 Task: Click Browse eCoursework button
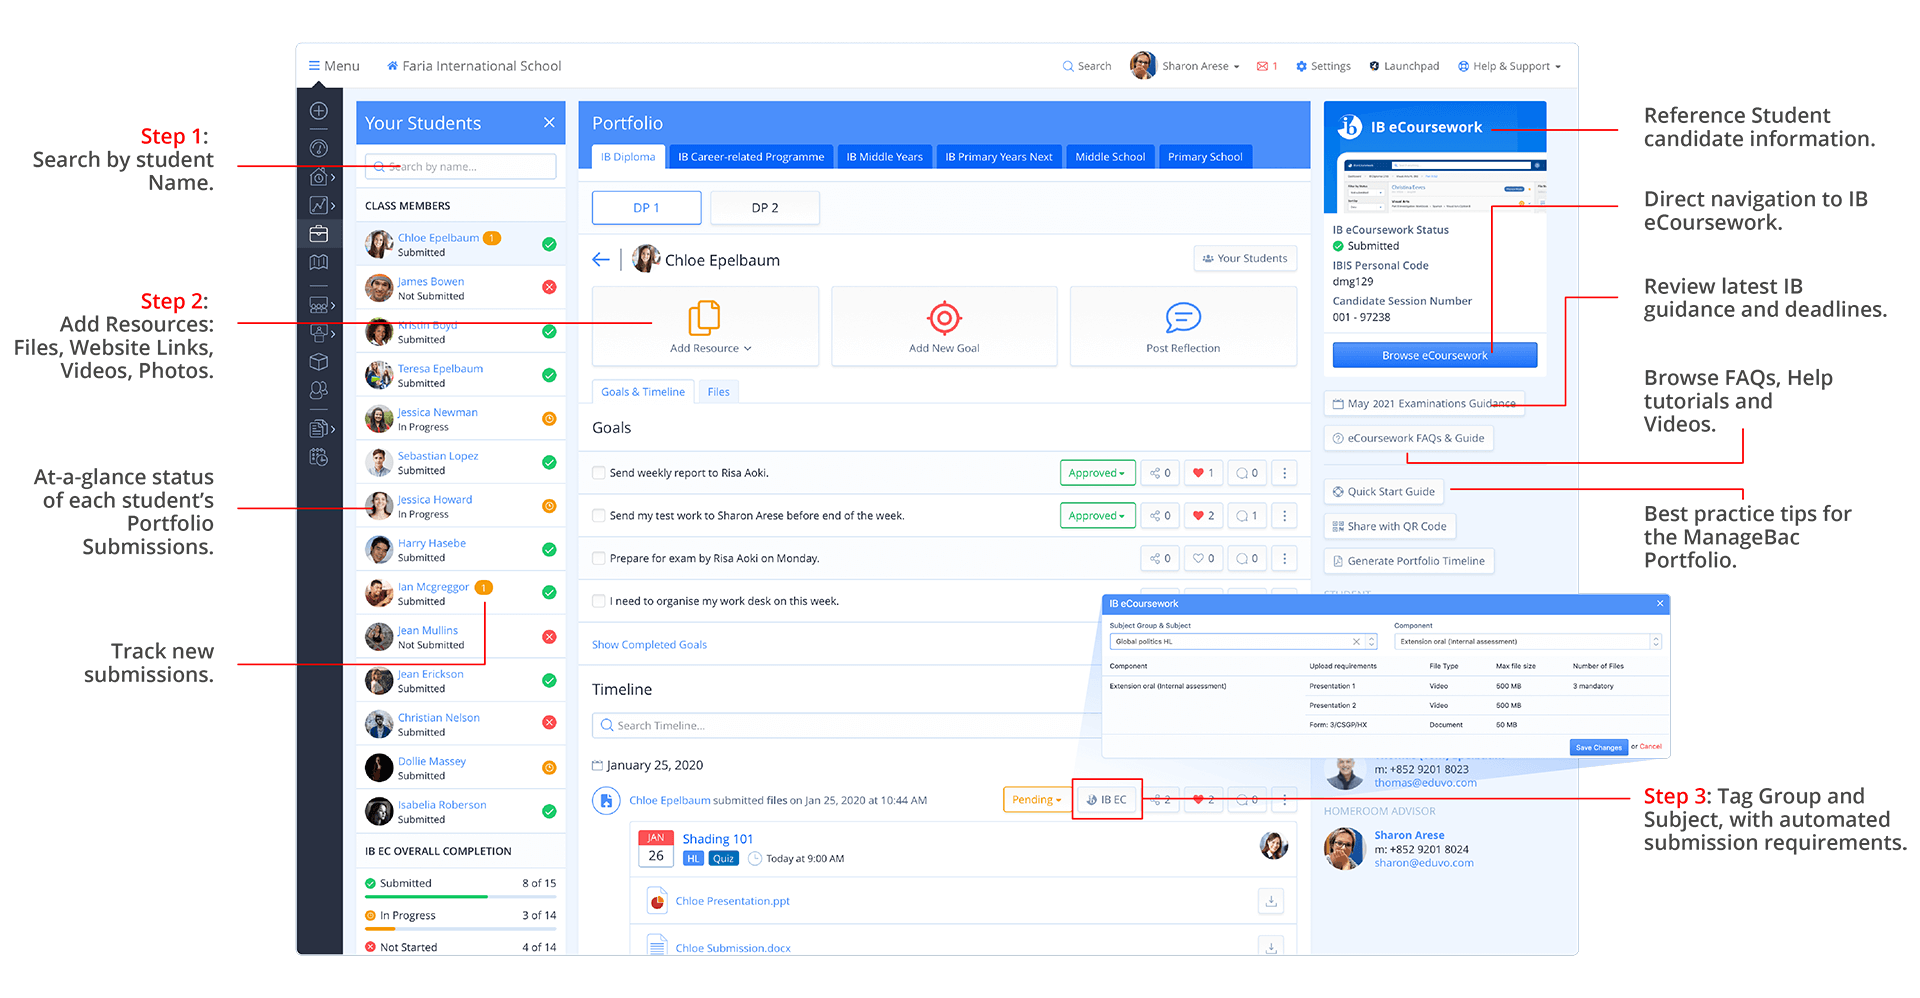(1435, 355)
